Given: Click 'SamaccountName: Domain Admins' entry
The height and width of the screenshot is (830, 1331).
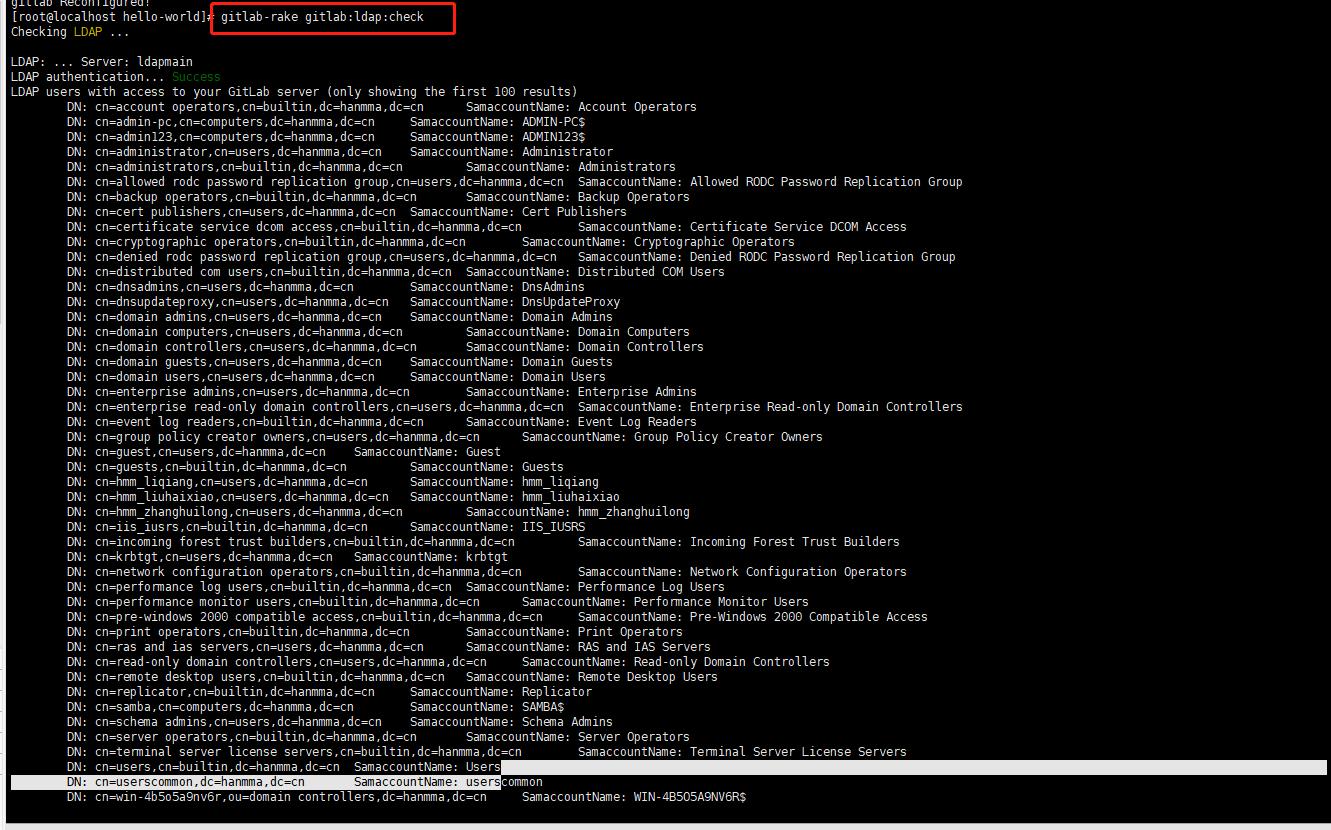Looking at the screenshot, I should [511, 317].
